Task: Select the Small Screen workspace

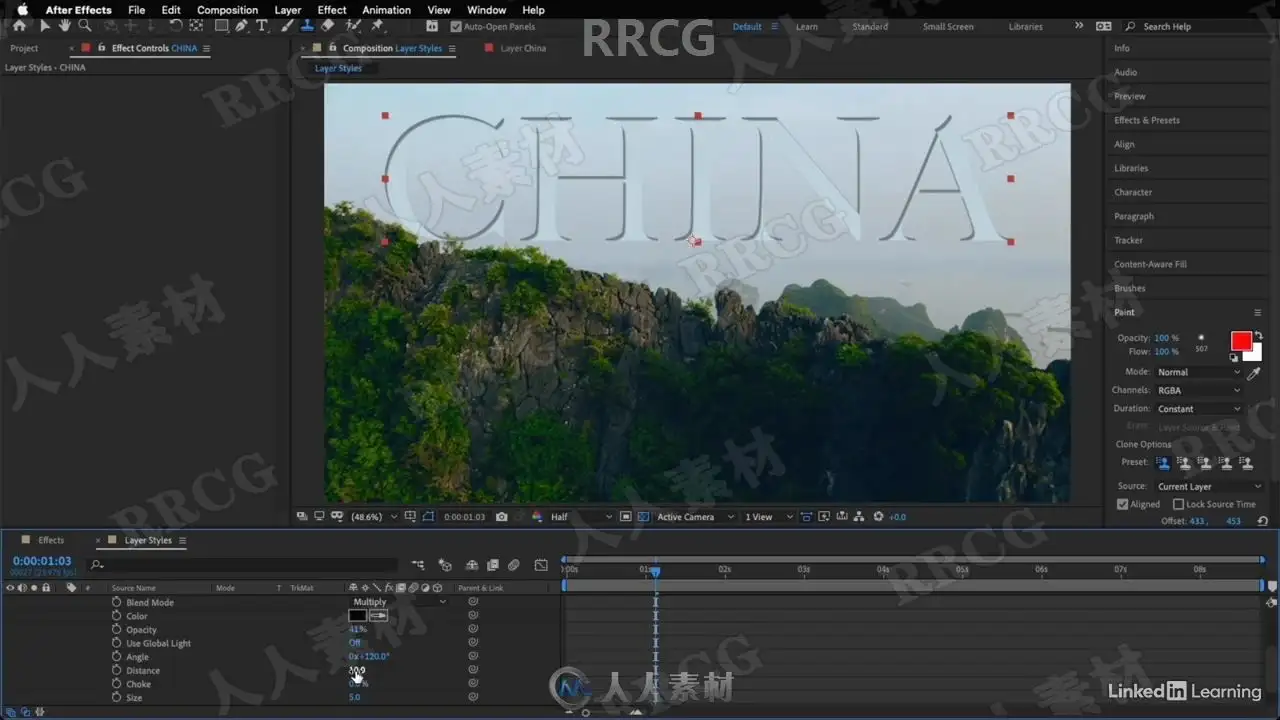Action: coord(948,27)
